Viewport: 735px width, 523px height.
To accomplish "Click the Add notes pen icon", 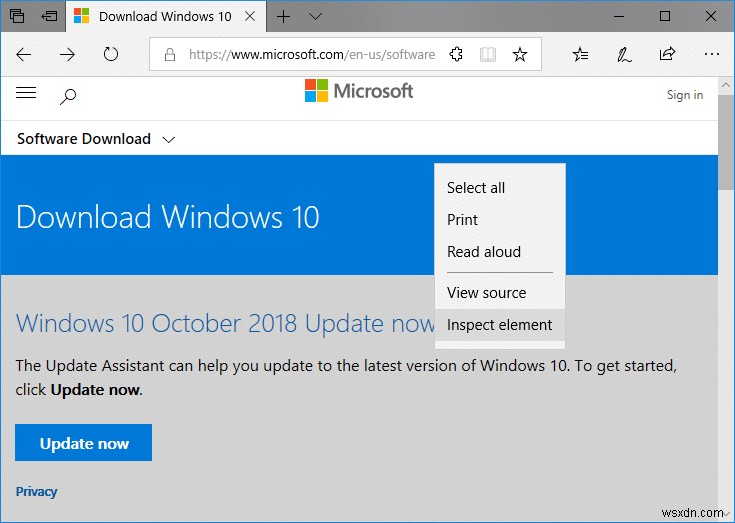I will pyautogui.click(x=623, y=55).
